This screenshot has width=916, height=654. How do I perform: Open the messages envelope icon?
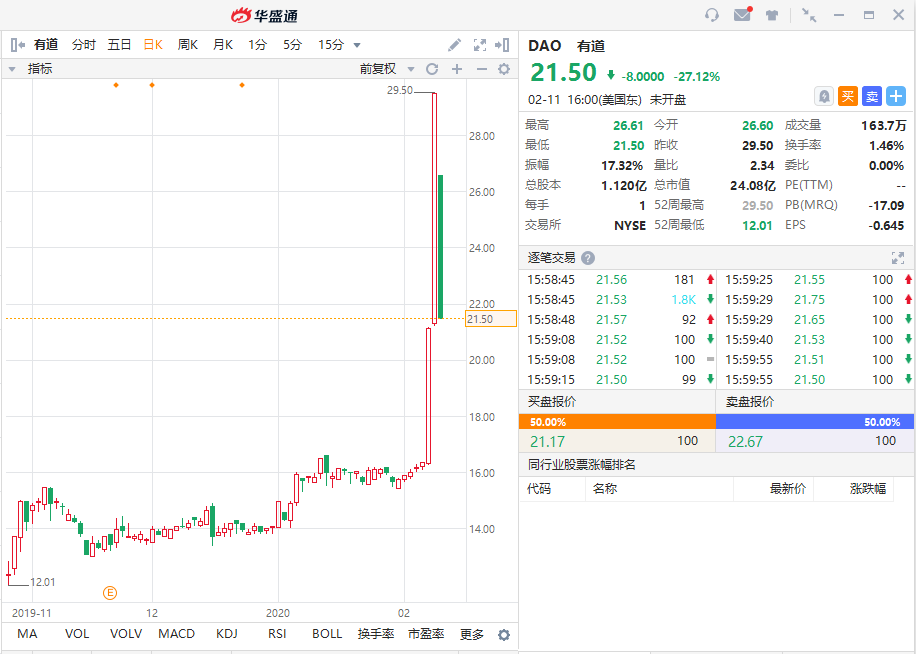click(742, 15)
